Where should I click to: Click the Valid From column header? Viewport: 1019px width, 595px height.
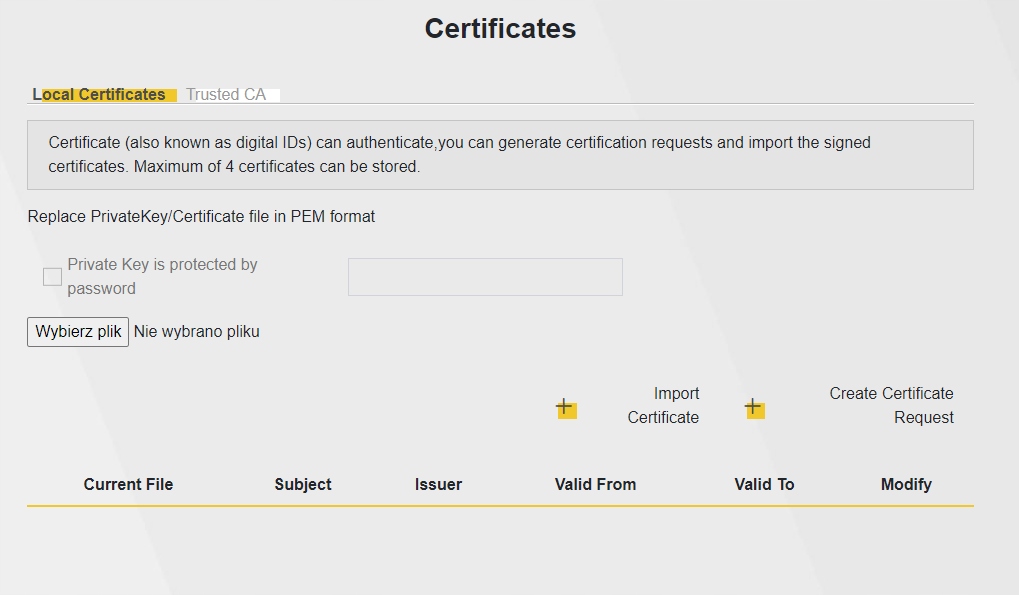click(595, 484)
